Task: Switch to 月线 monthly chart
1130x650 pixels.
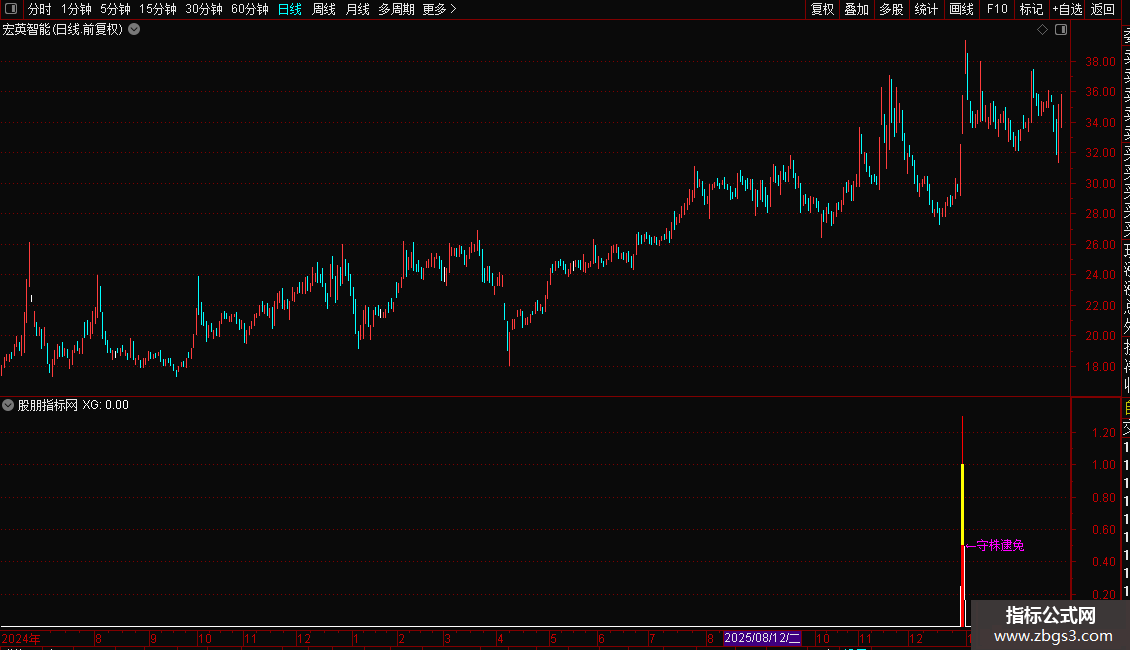Action: pyautogui.click(x=357, y=9)
